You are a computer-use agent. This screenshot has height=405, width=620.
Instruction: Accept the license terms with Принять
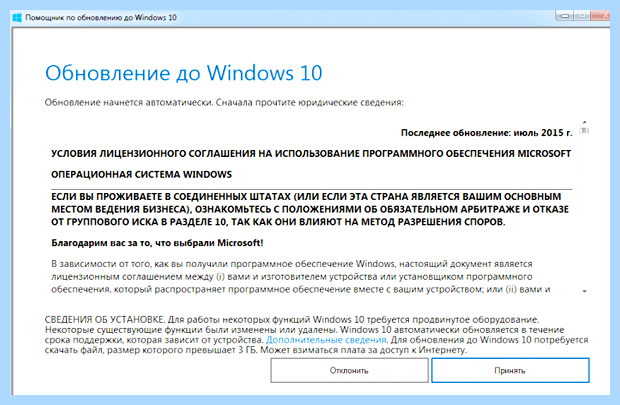coord(510,370)
